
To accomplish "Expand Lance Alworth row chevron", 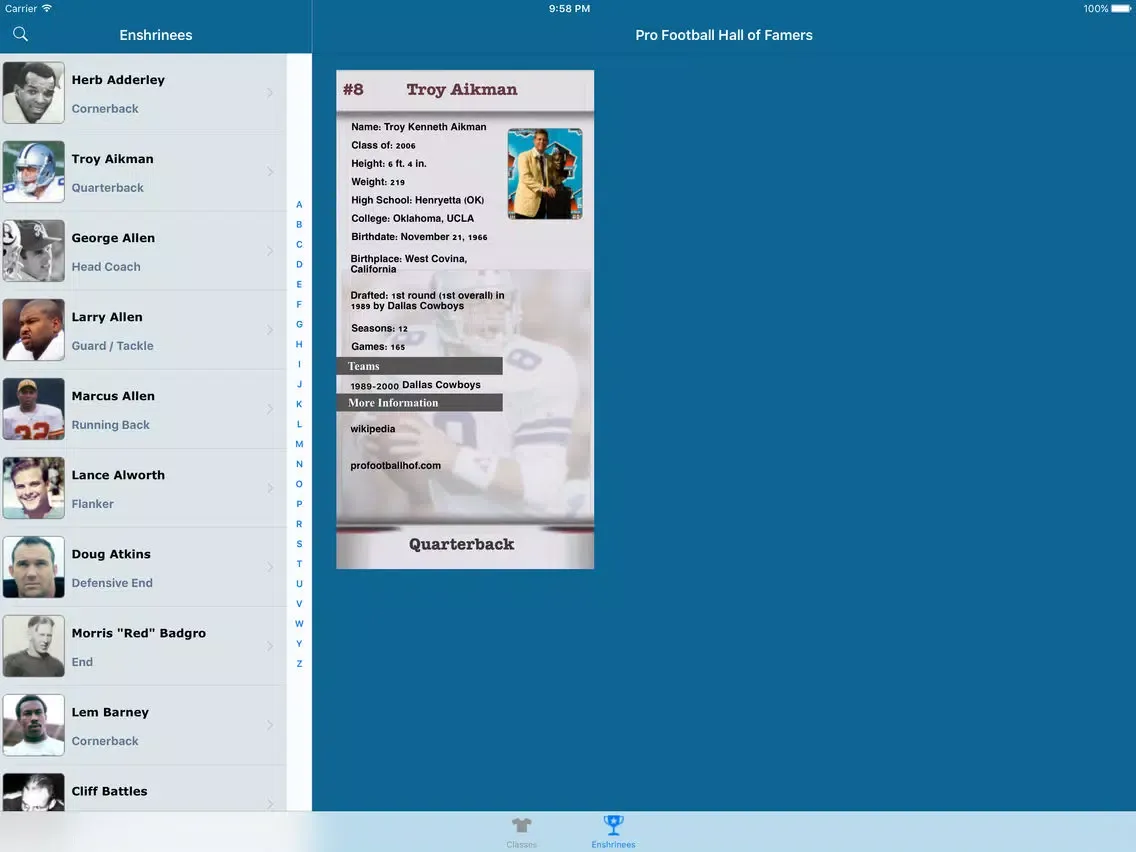I will tap(270, 488).
